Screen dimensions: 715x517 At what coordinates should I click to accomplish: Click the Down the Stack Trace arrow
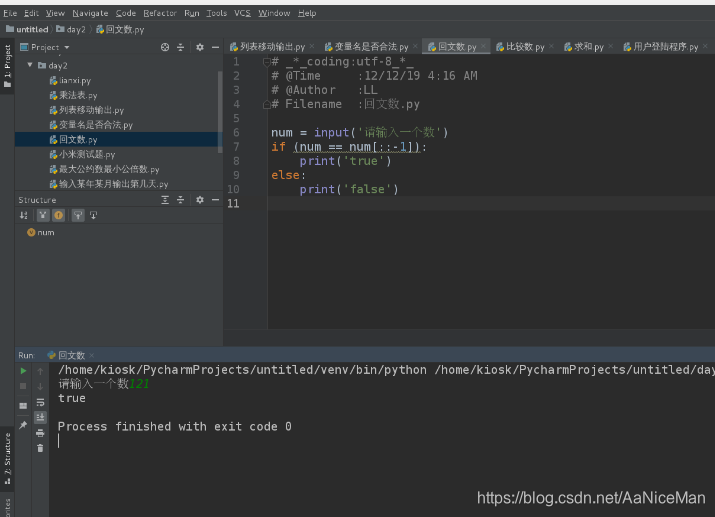[x=40, y=386]
